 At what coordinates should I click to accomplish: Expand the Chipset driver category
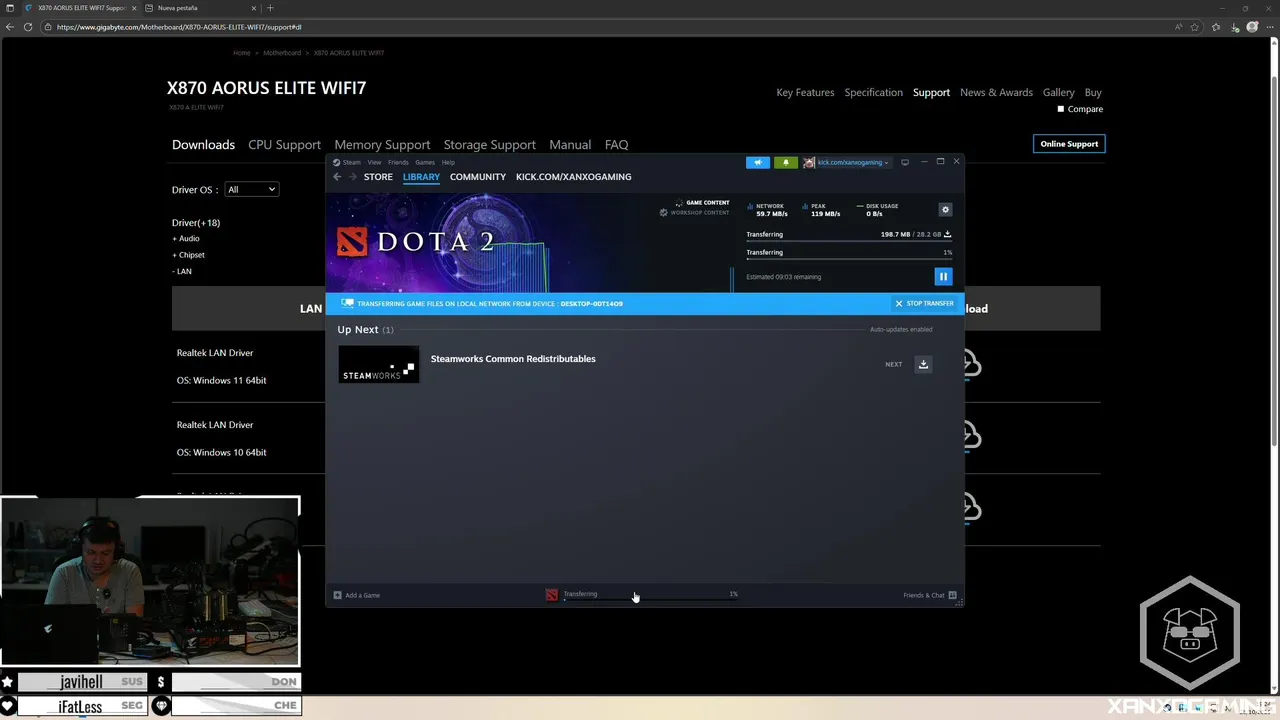[x=188, y=255]
